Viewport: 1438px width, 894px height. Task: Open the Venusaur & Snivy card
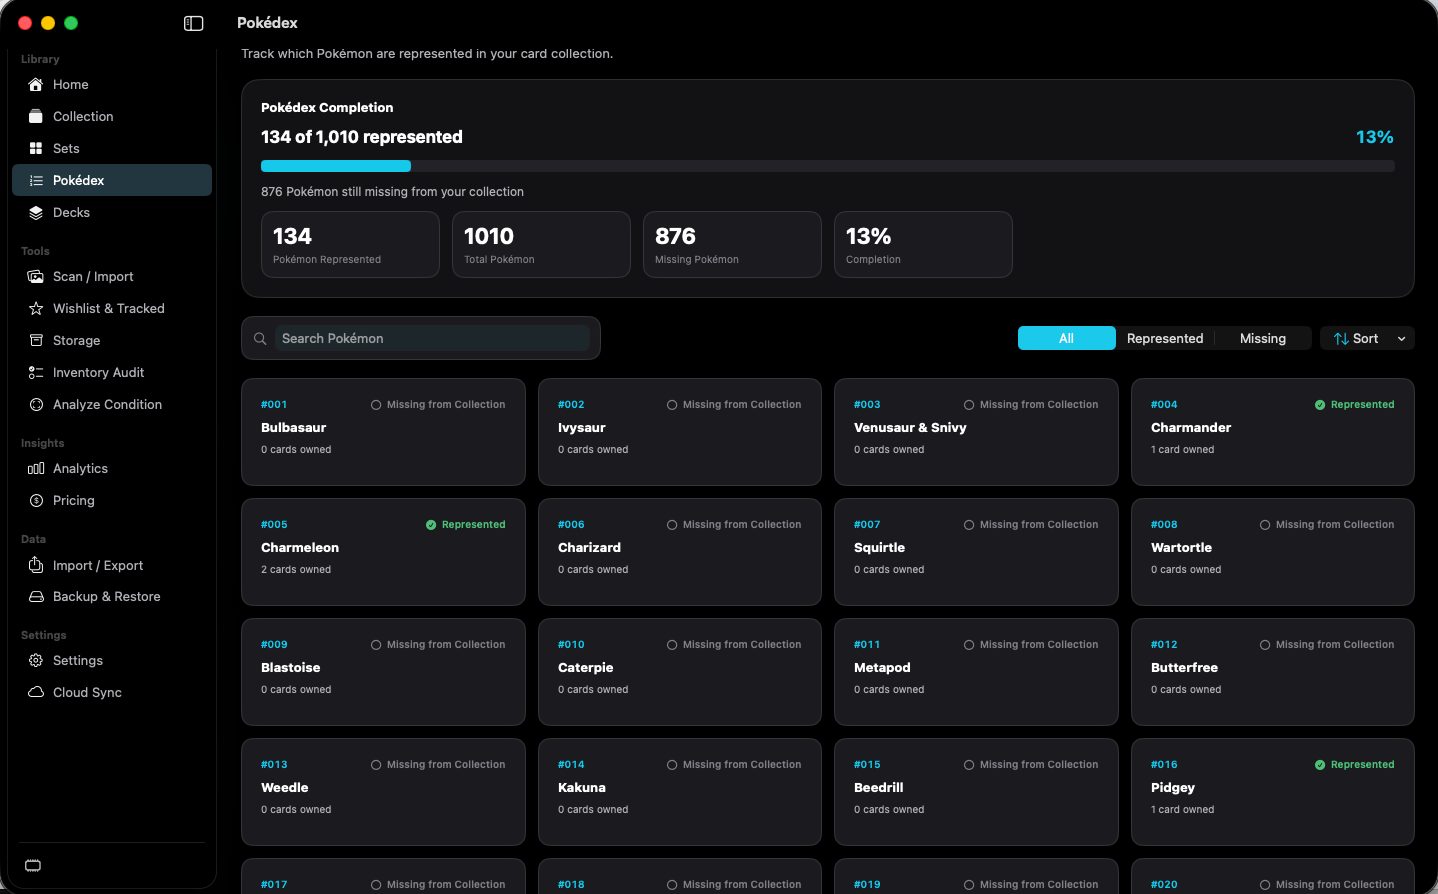pos(976,432)
